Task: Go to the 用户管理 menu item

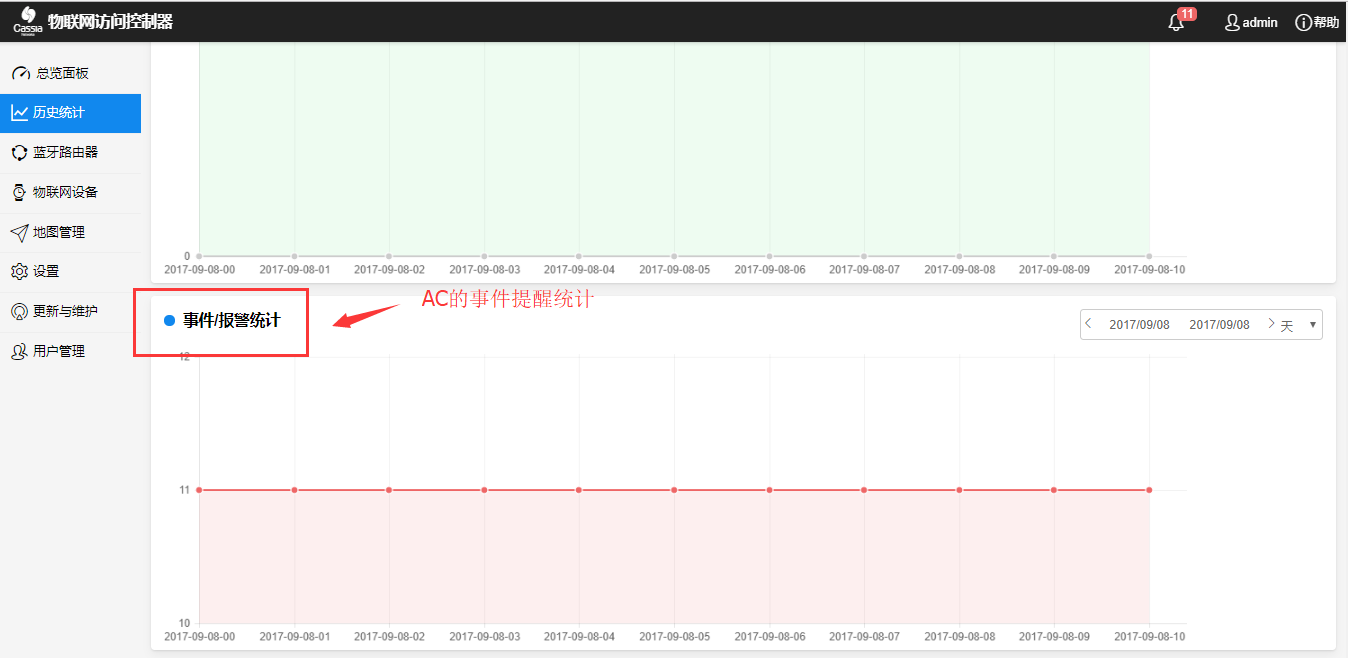Action: (59, 351)
